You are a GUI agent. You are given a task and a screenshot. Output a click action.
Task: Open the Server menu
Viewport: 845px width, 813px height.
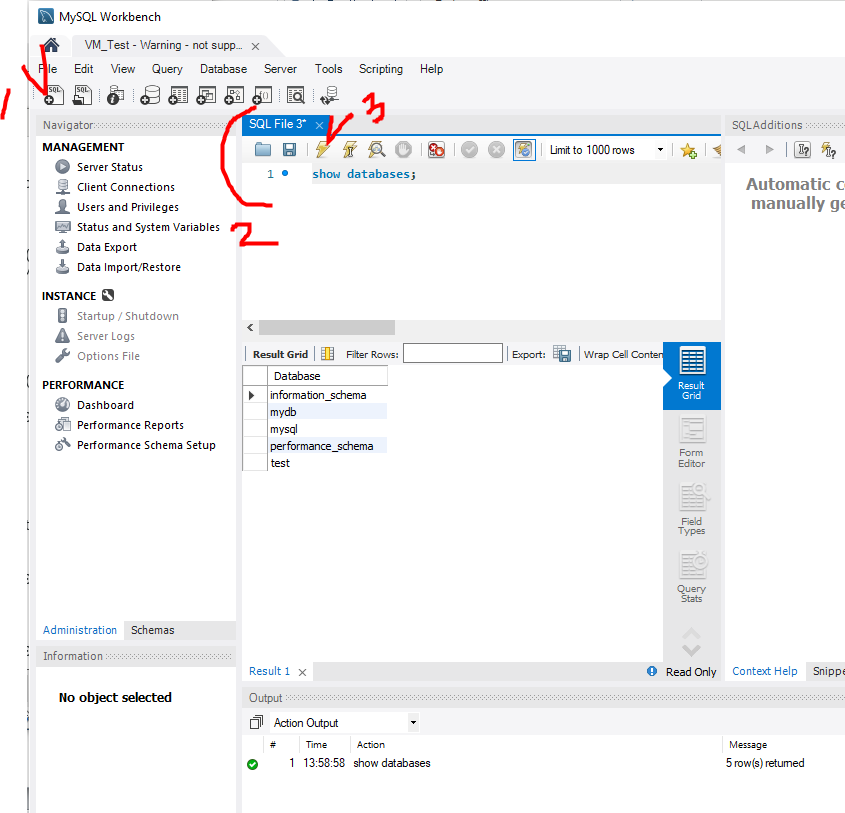pyautogui.click(x=280, y=69)
